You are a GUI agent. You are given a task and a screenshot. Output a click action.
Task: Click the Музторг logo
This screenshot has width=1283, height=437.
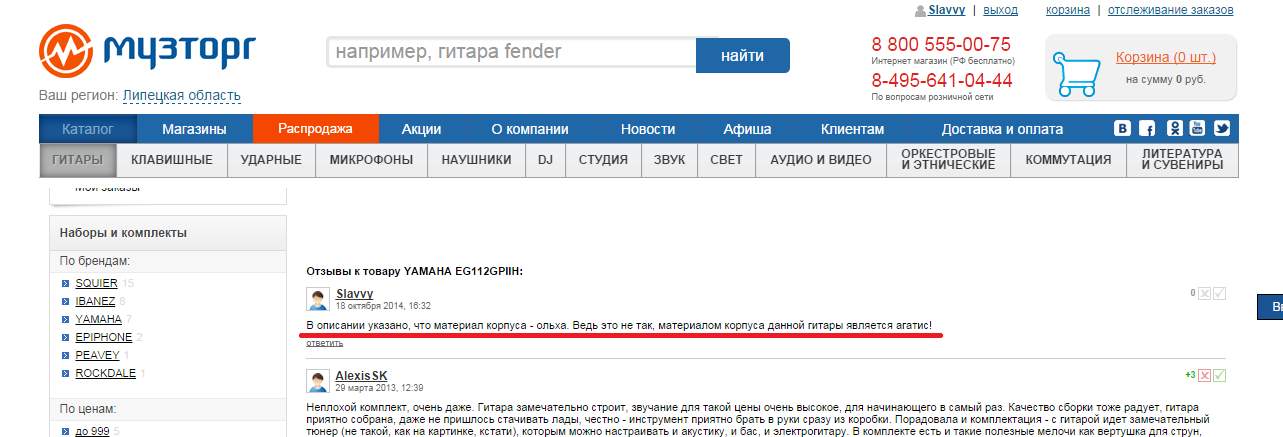click(147, 50)
